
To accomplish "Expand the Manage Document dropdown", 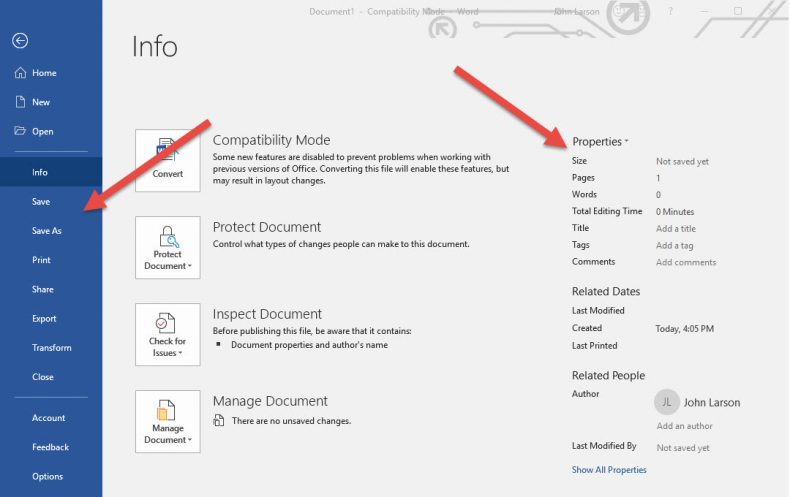I will 167,421.
